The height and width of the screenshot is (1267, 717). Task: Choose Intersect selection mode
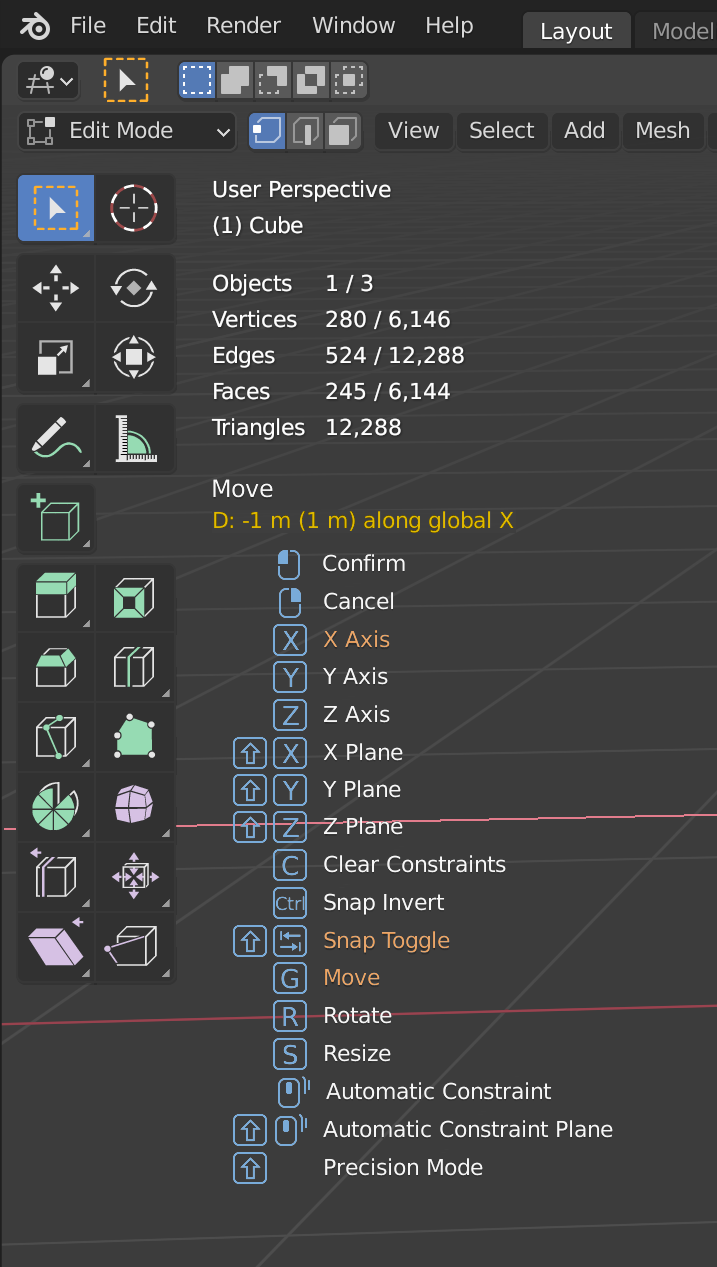[x=348, y=80]
